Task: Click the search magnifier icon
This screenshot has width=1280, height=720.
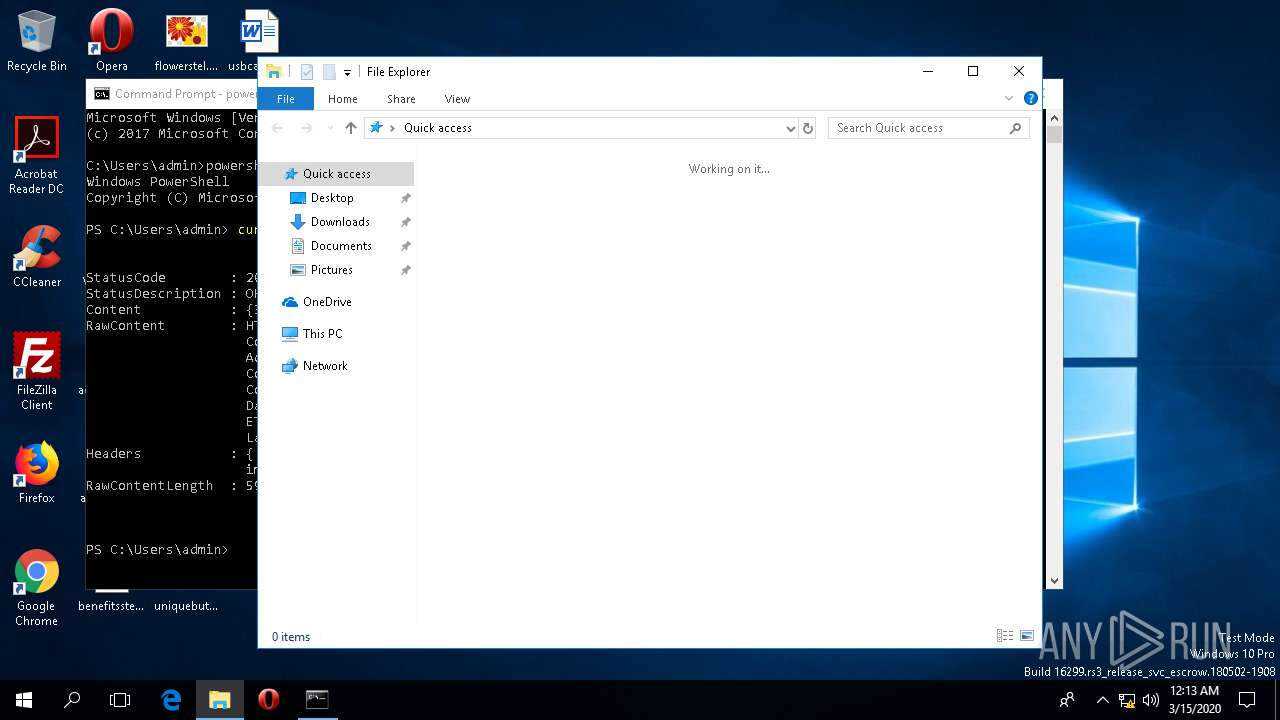Action: 1015,128
